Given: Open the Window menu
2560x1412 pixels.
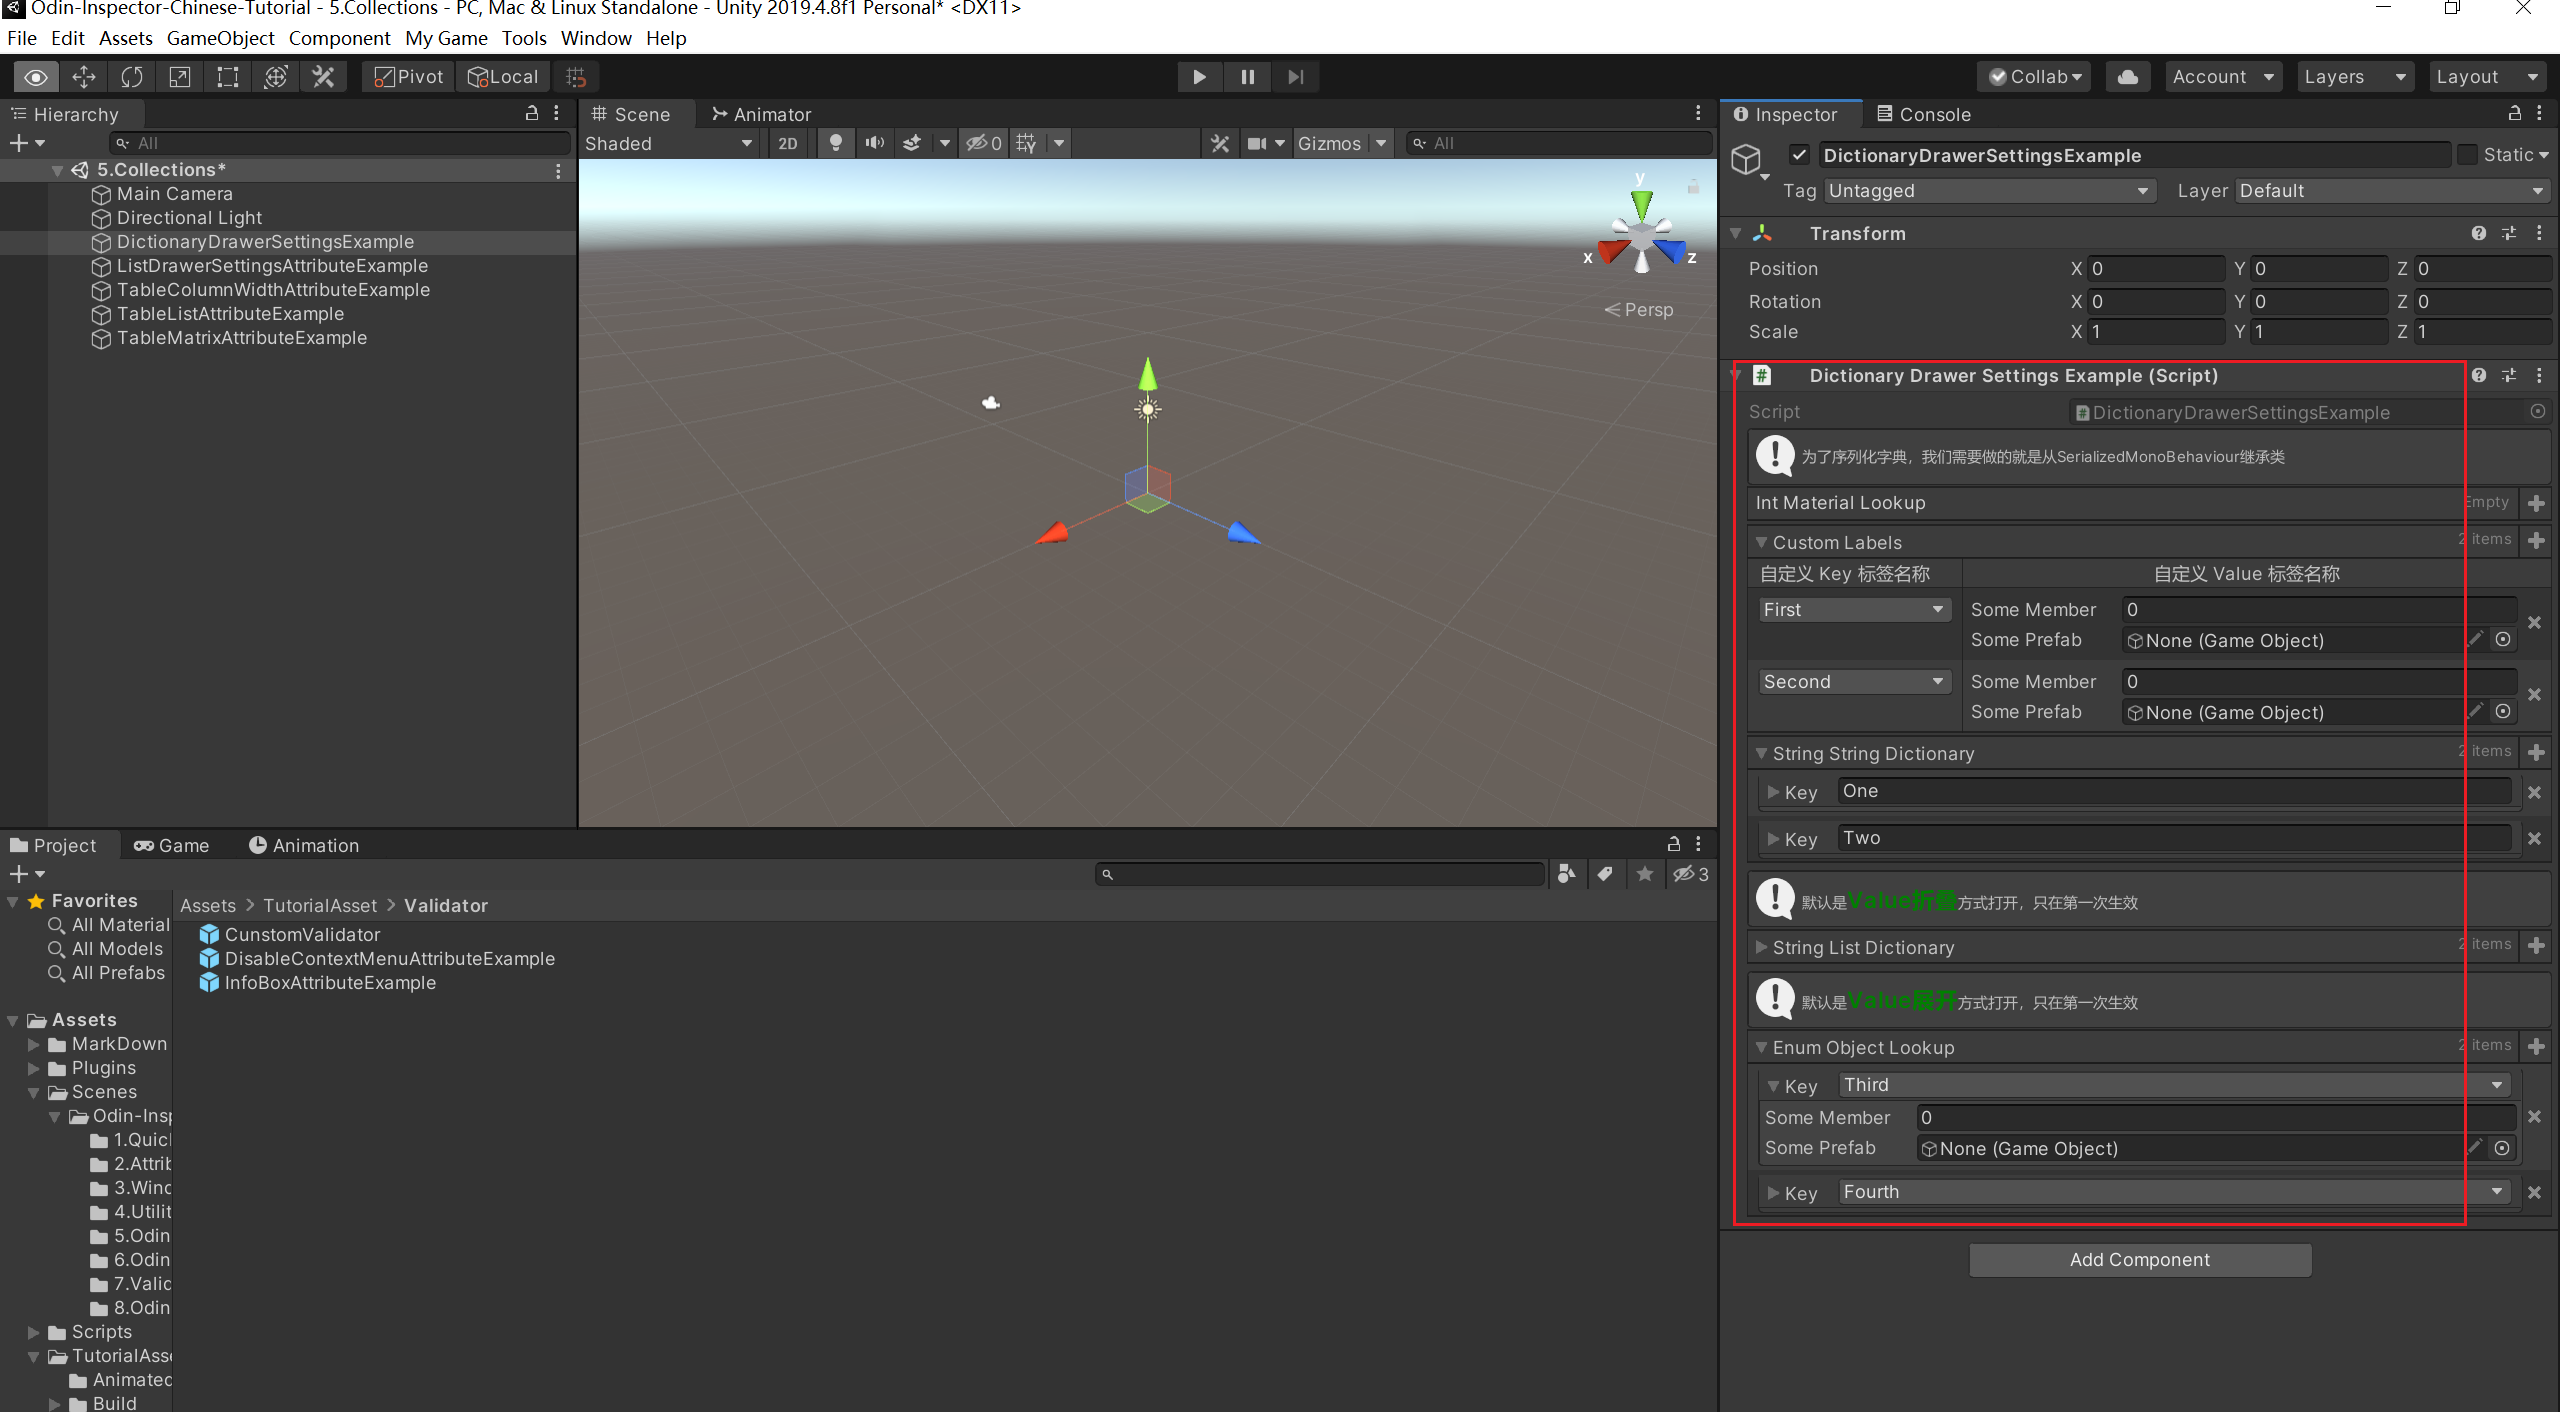Looking at the screenshot, I should tap(596, 38).
